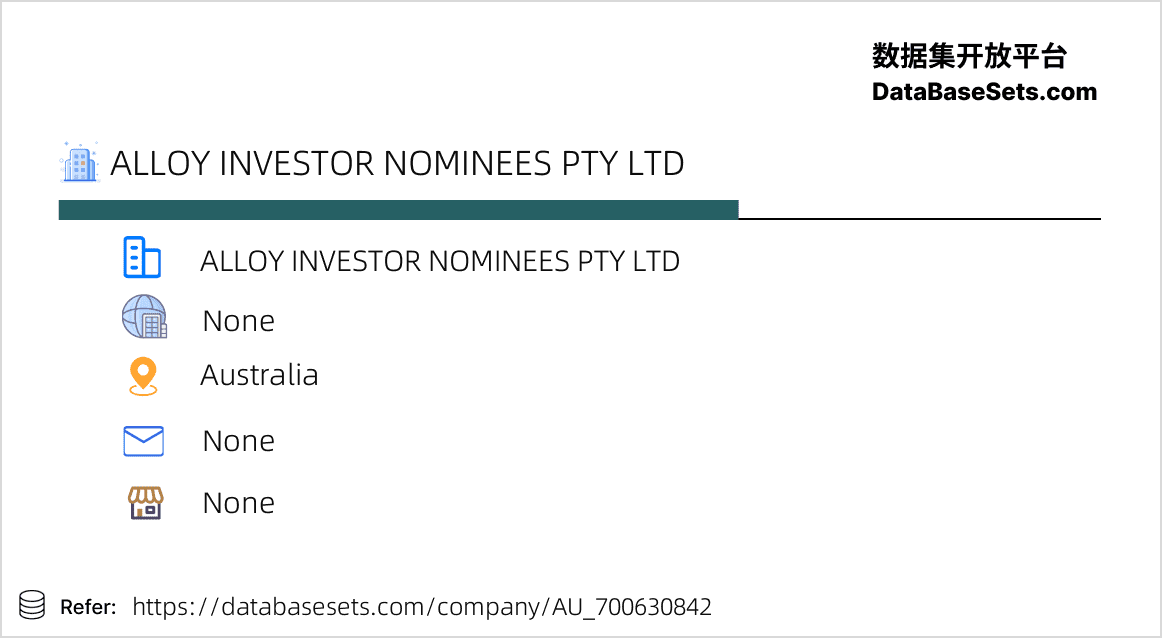Click the dark teal bar under the title

coord(399,210)
